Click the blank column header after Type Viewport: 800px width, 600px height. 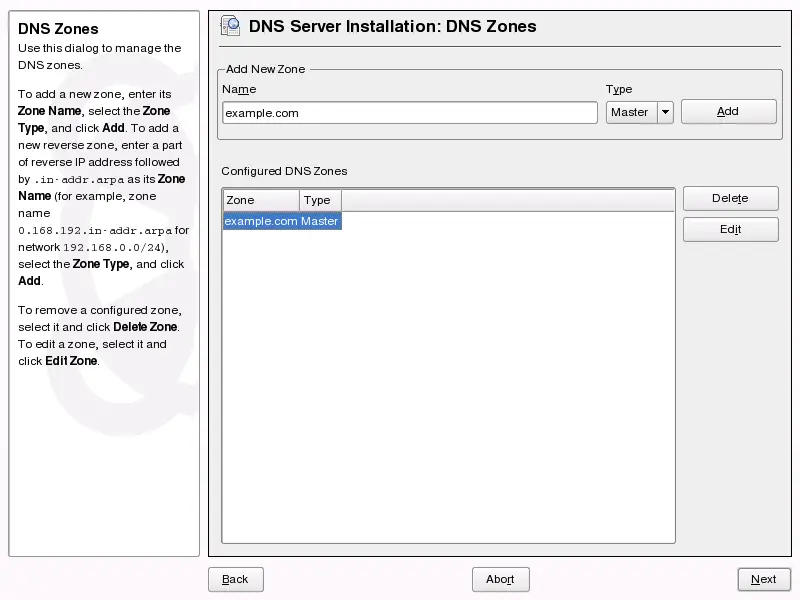(x=508, y=200)
